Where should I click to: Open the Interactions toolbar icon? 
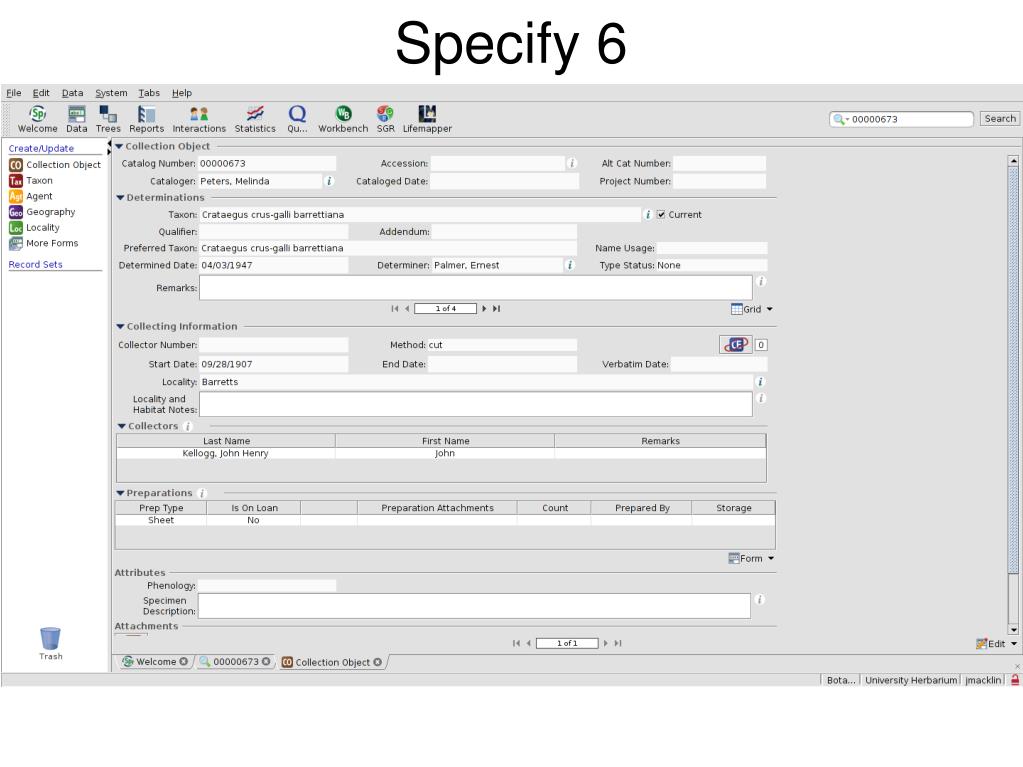199,119
